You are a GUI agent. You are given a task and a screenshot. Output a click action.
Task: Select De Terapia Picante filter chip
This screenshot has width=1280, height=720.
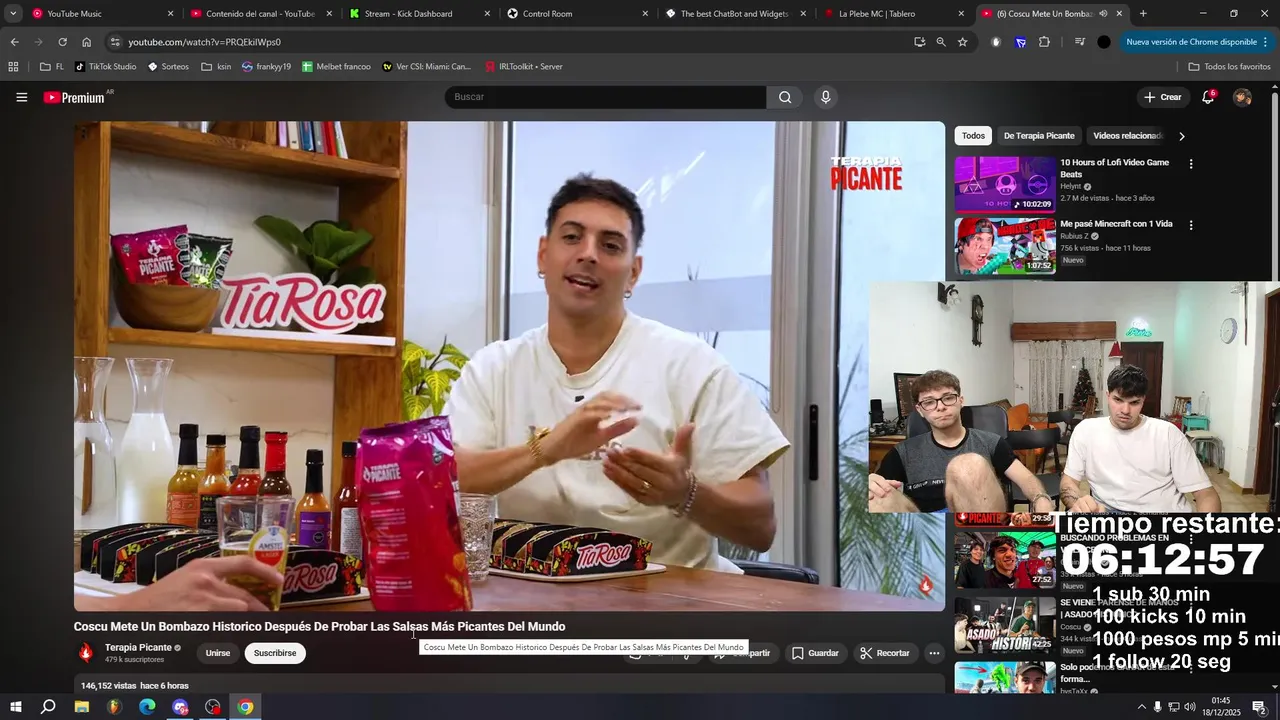pos(1039,136)
